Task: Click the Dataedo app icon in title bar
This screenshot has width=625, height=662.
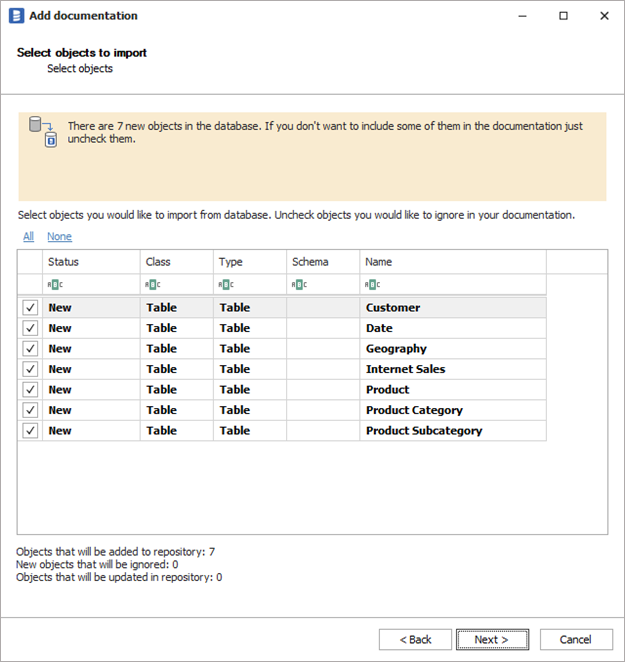Action: pos(16,16)
